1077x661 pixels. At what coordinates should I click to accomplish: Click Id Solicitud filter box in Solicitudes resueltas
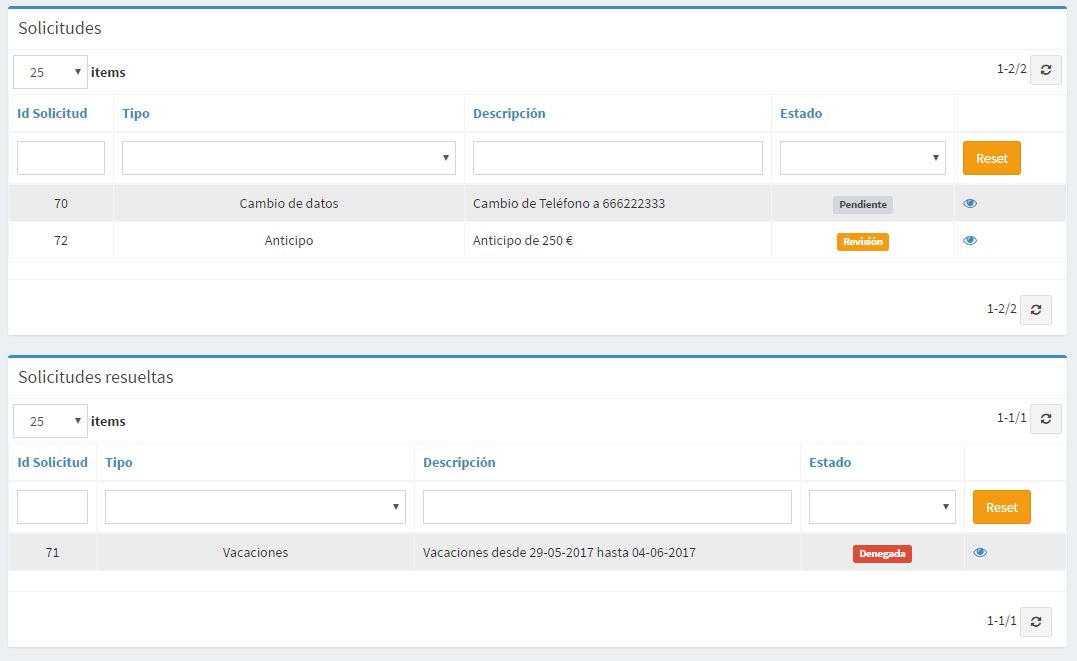point(52,507)
